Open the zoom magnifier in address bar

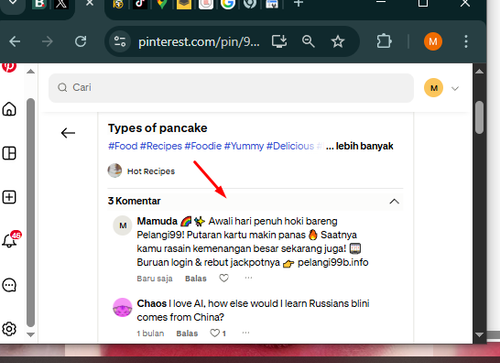308,42
